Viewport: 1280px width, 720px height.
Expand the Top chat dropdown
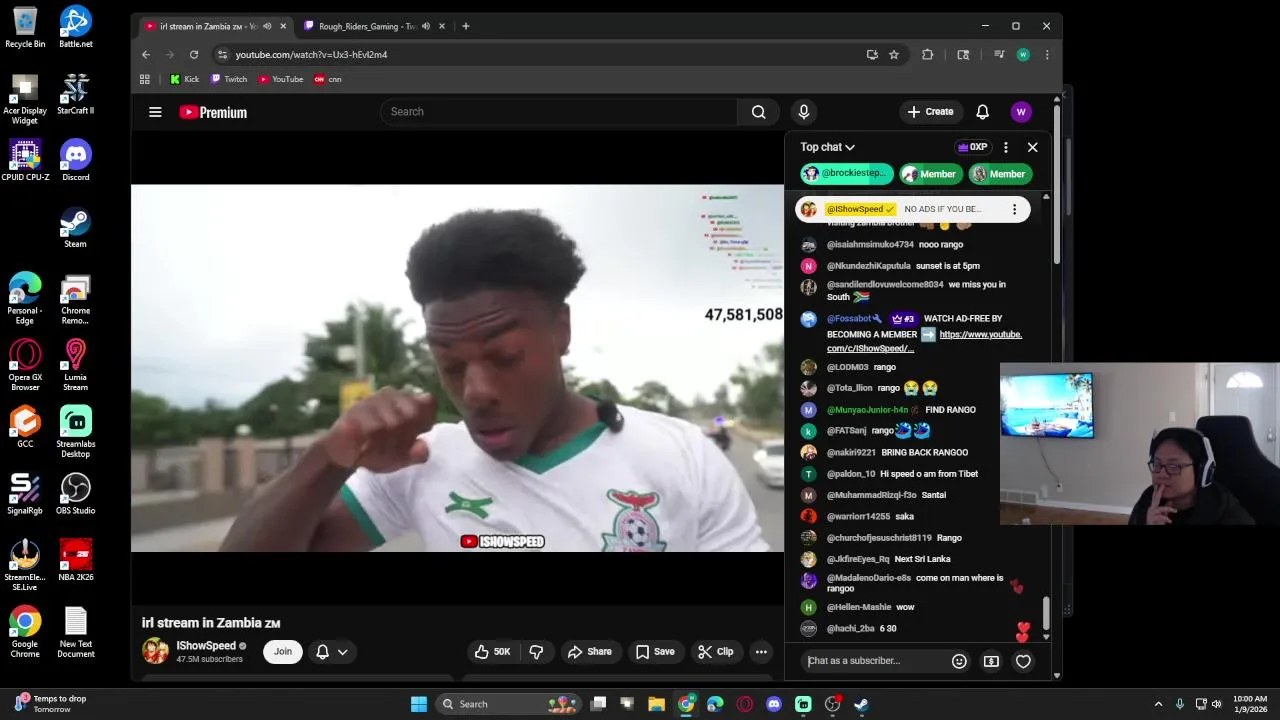point(827,147)
